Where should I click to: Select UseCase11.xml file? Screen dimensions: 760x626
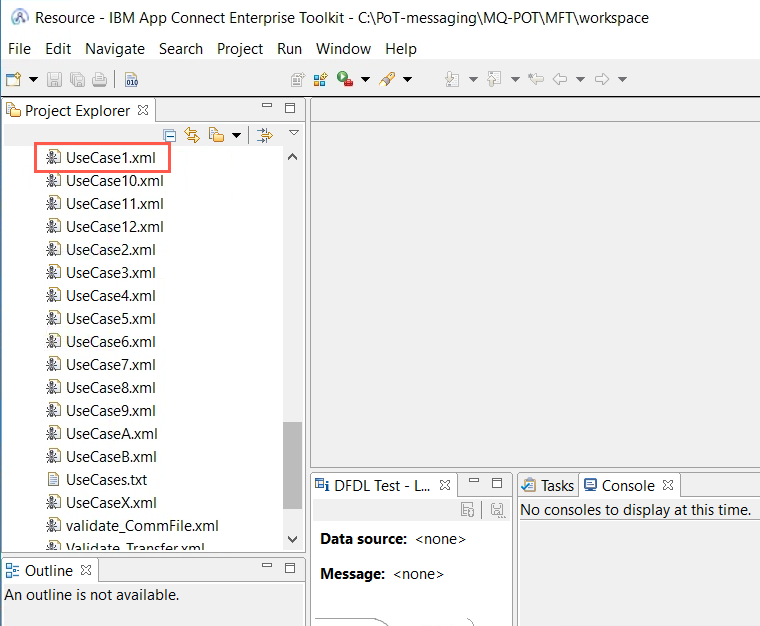click(105, 204)
